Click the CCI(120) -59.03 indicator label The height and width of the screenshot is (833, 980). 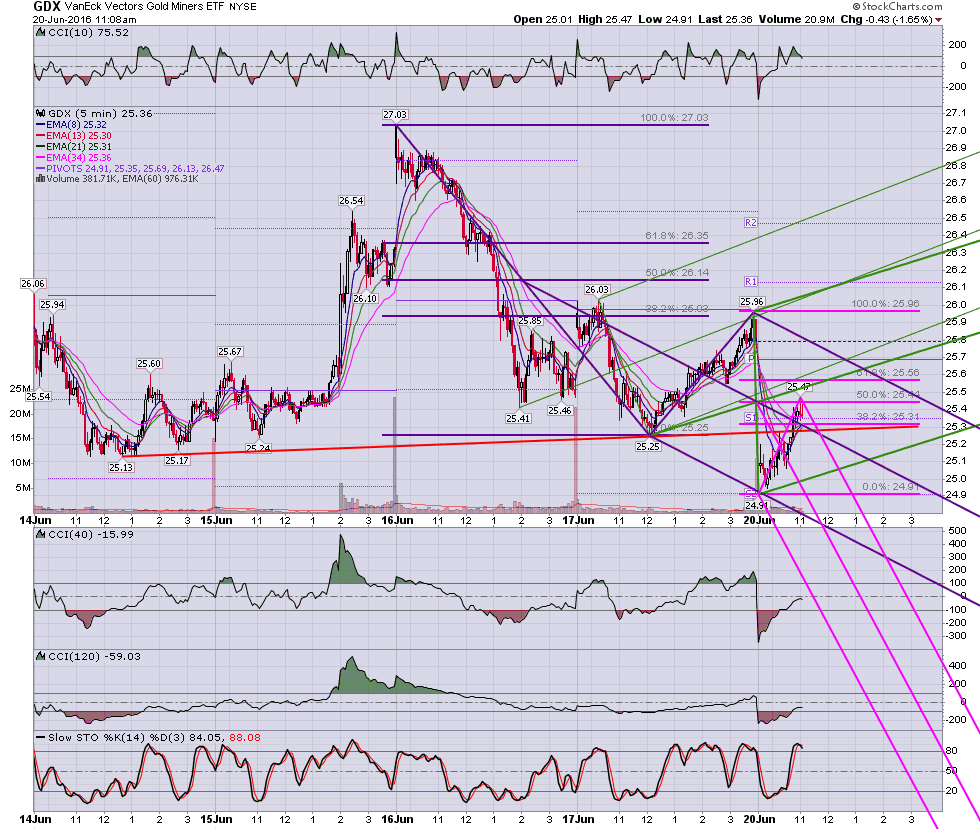click(94, 657)
